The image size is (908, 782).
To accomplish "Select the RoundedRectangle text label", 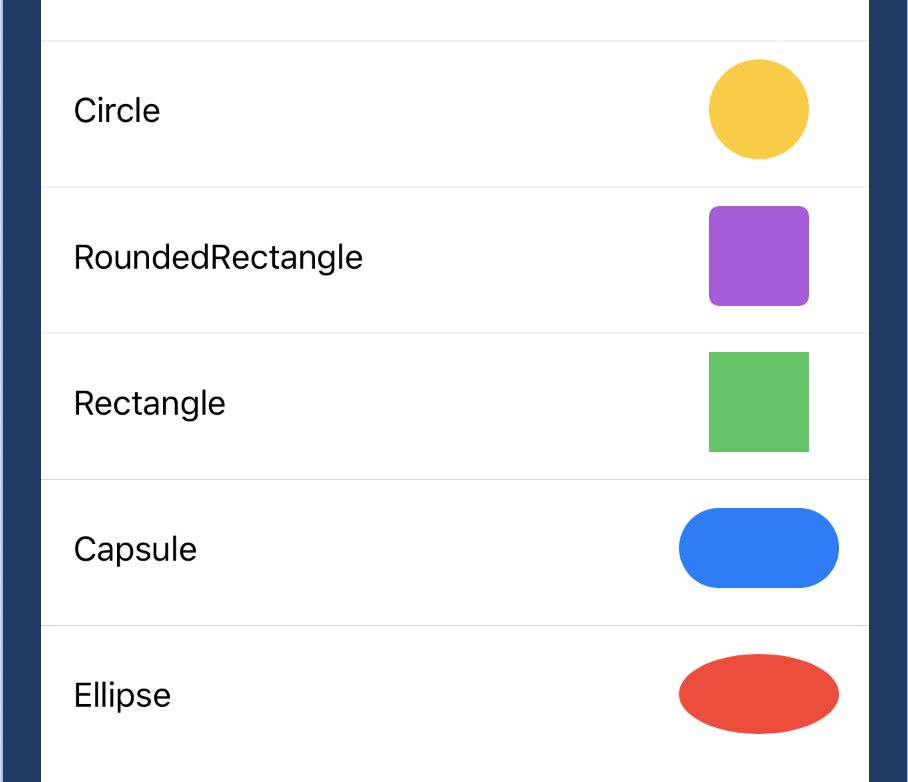I will [x=218, y=258].
